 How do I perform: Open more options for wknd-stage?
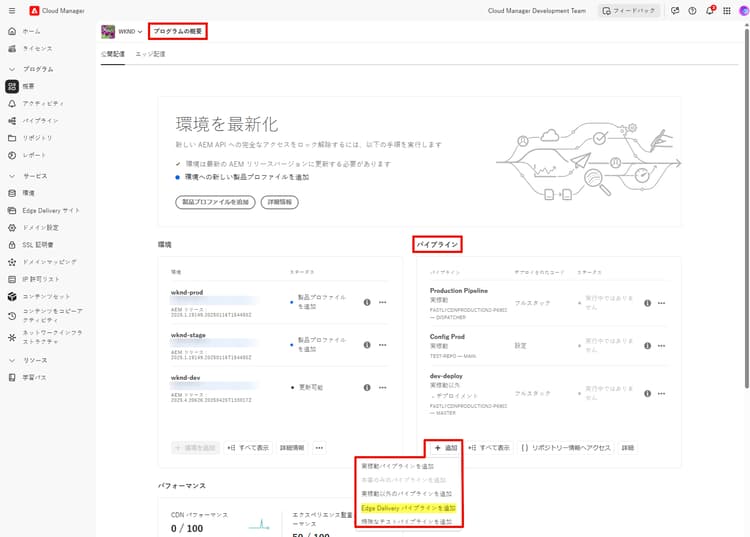click(383, 345)
